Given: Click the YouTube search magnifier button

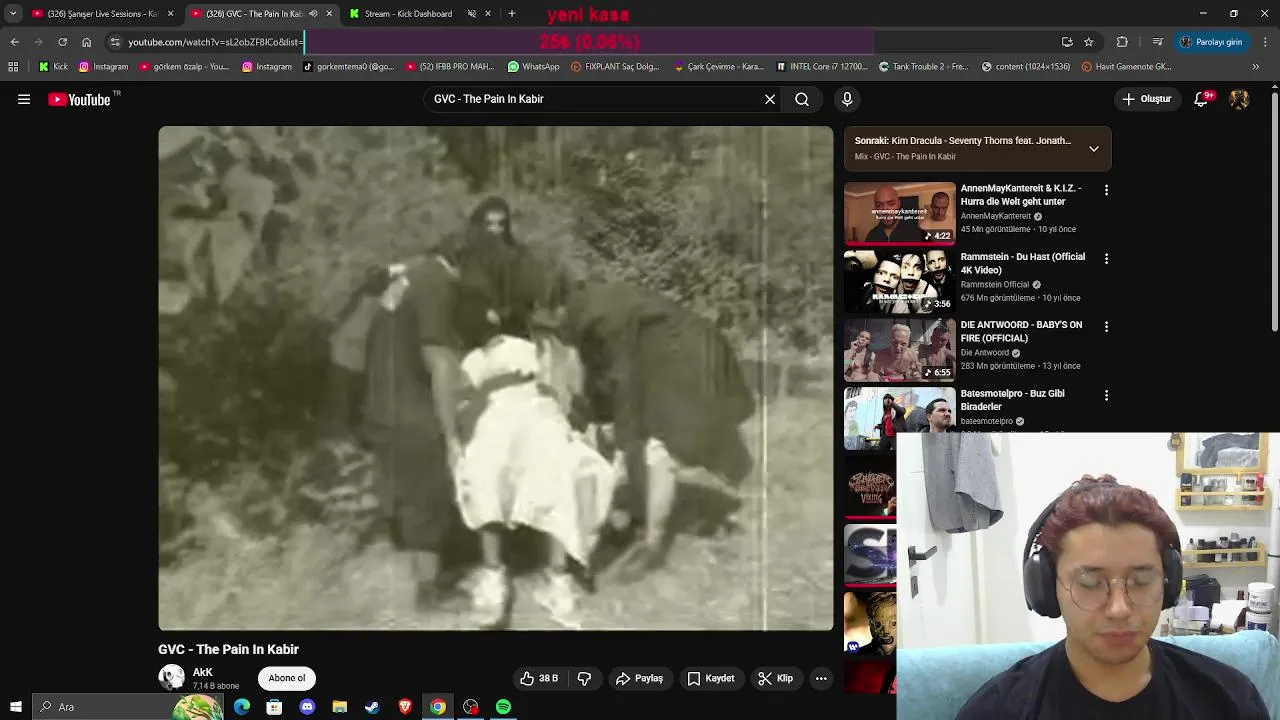Looking at the screenshot, I should click(x=802, y=99).
